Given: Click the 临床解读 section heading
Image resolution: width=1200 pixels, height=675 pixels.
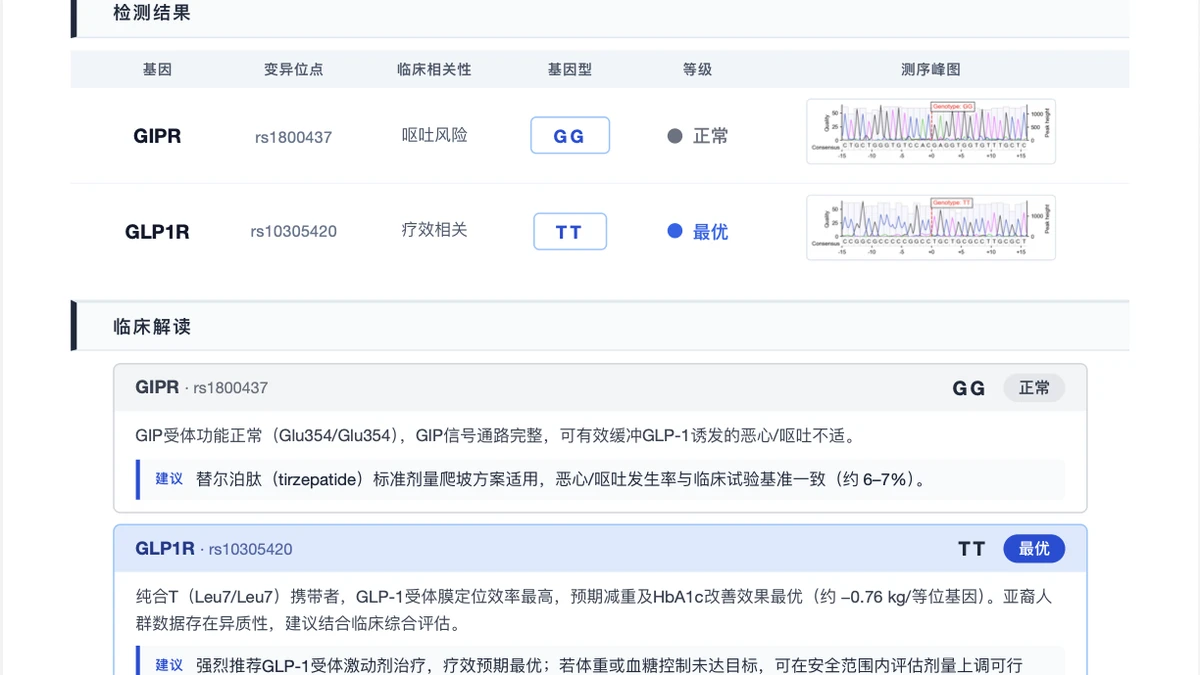Looking at the screenshot, I should point(152,327).
